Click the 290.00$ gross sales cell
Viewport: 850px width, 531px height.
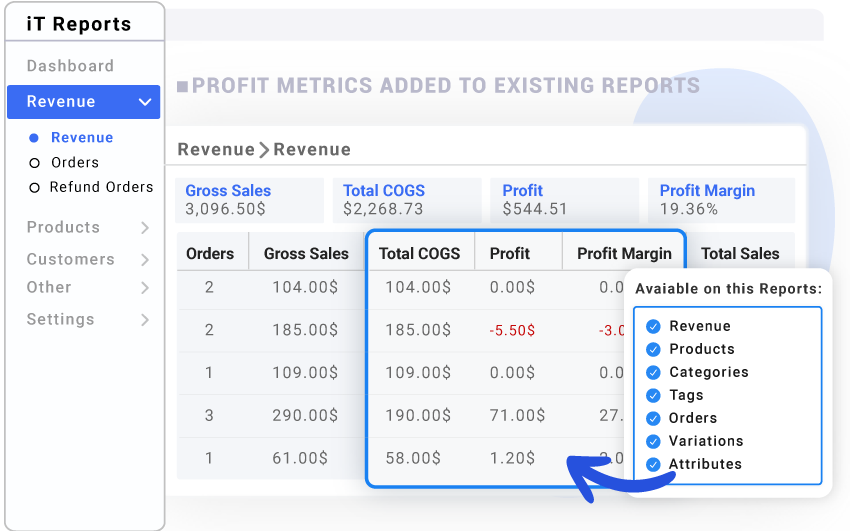tap(305, 416)
